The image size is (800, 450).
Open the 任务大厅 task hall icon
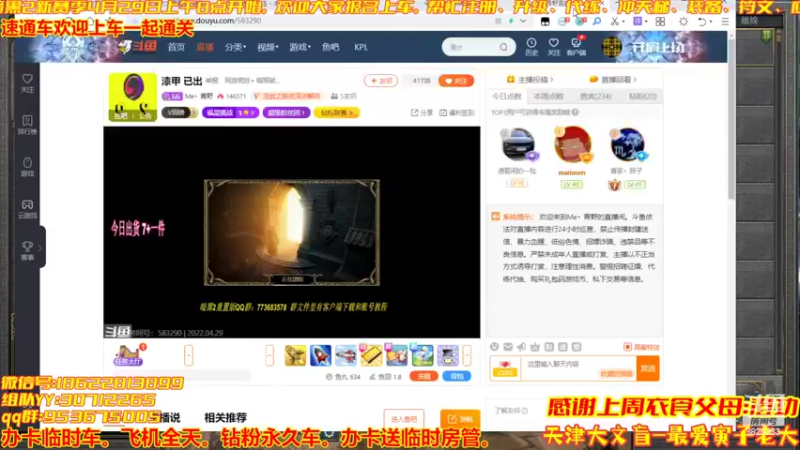click(128, 355)
